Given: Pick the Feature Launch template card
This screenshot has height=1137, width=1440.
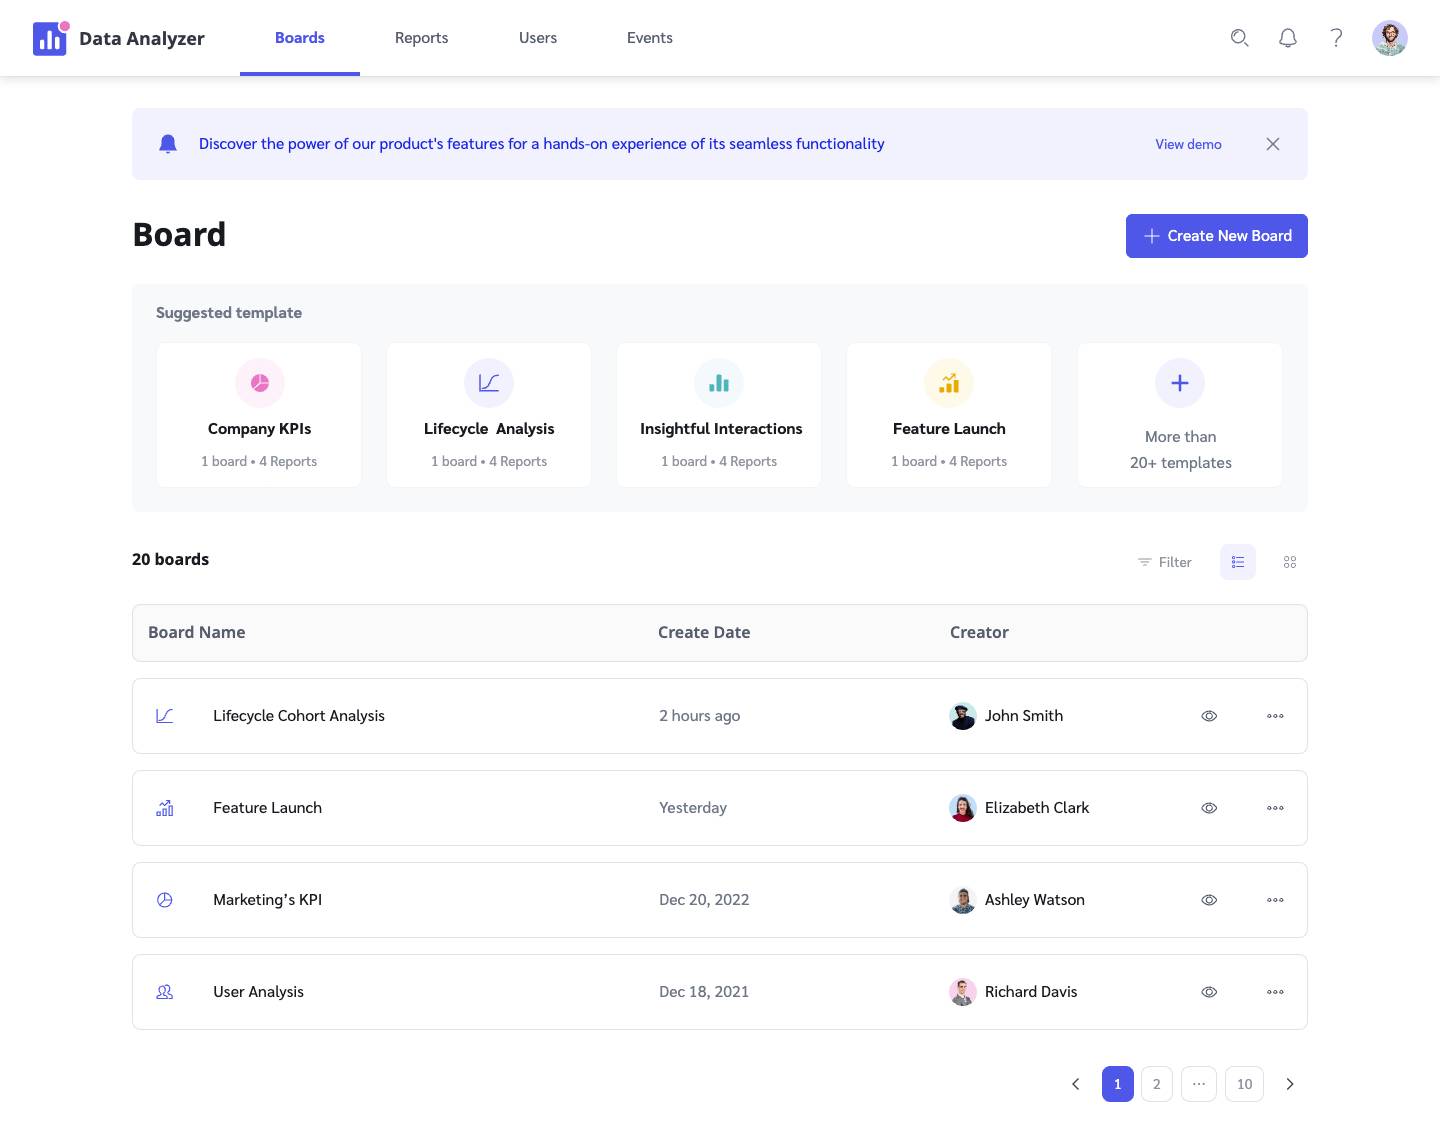Looking at the screenshot, I should coord(949,415).
